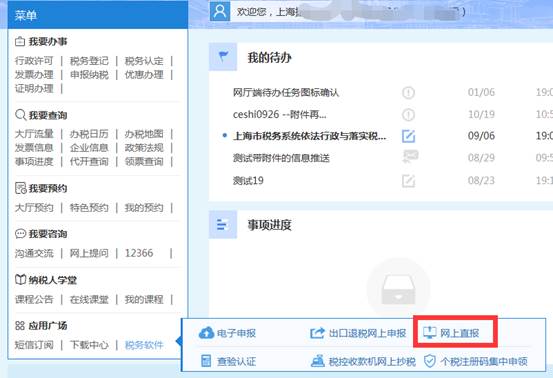
Task: Open the unread 上海市税务系统依法行政 task
Action: click(x=309, y=136)
